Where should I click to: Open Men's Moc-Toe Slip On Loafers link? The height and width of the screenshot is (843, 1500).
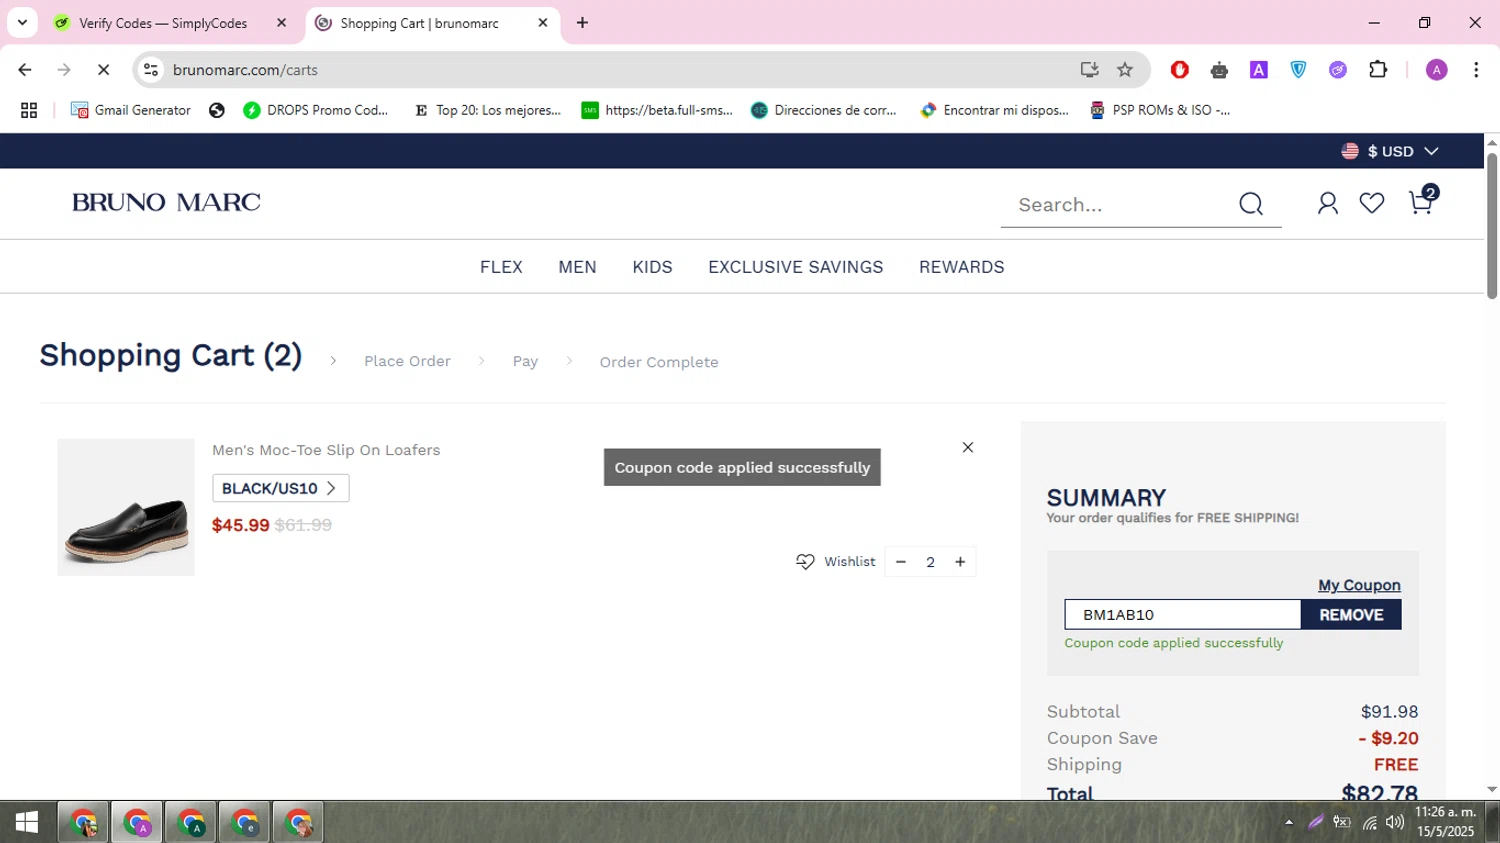pyautogui.click(x=326, y=450)
